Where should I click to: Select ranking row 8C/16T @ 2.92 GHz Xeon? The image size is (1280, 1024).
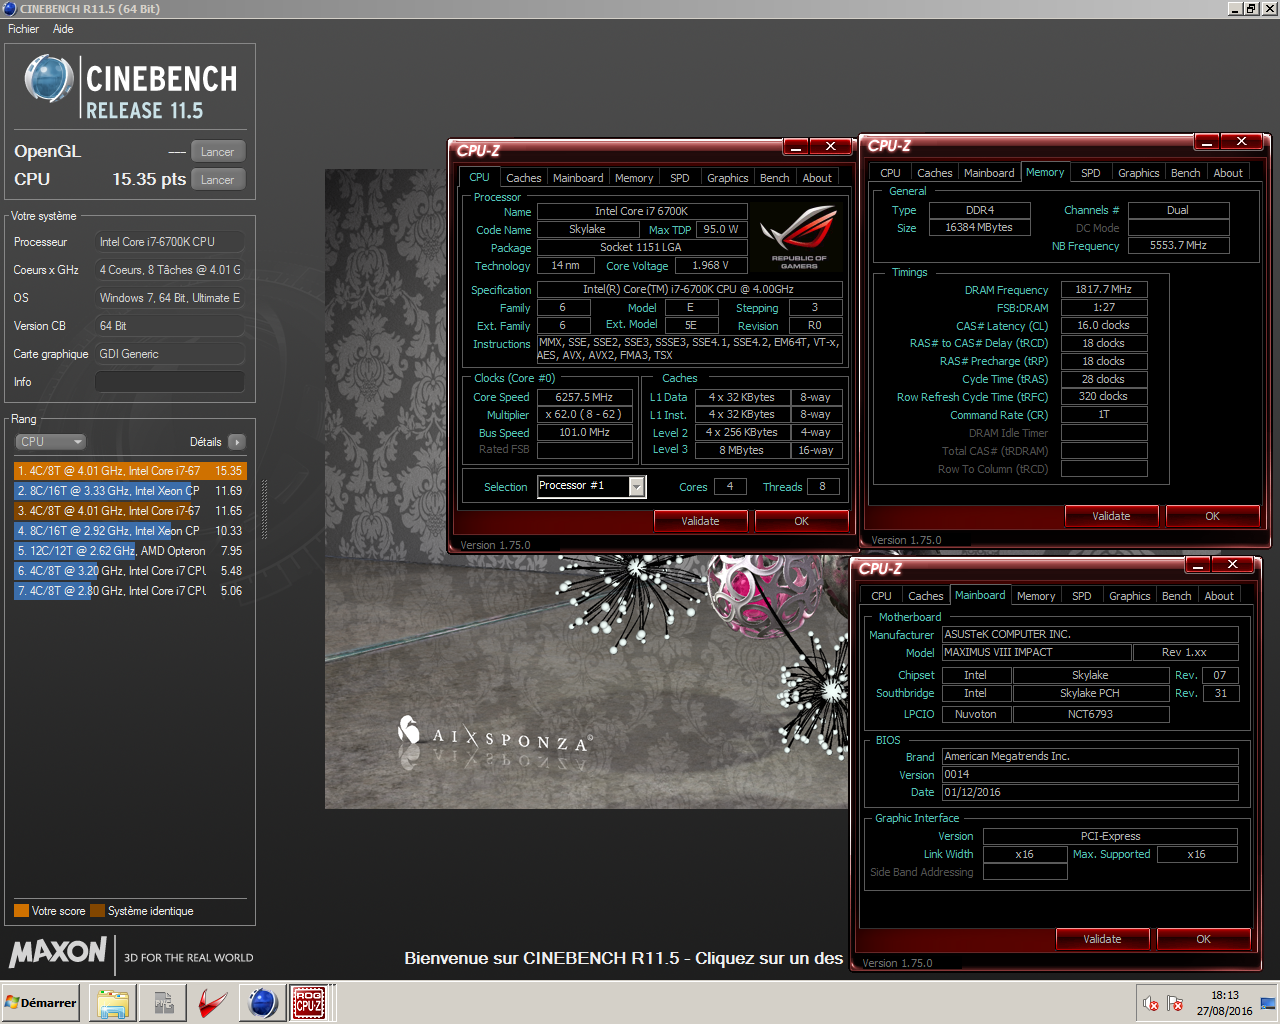[130, 531]
